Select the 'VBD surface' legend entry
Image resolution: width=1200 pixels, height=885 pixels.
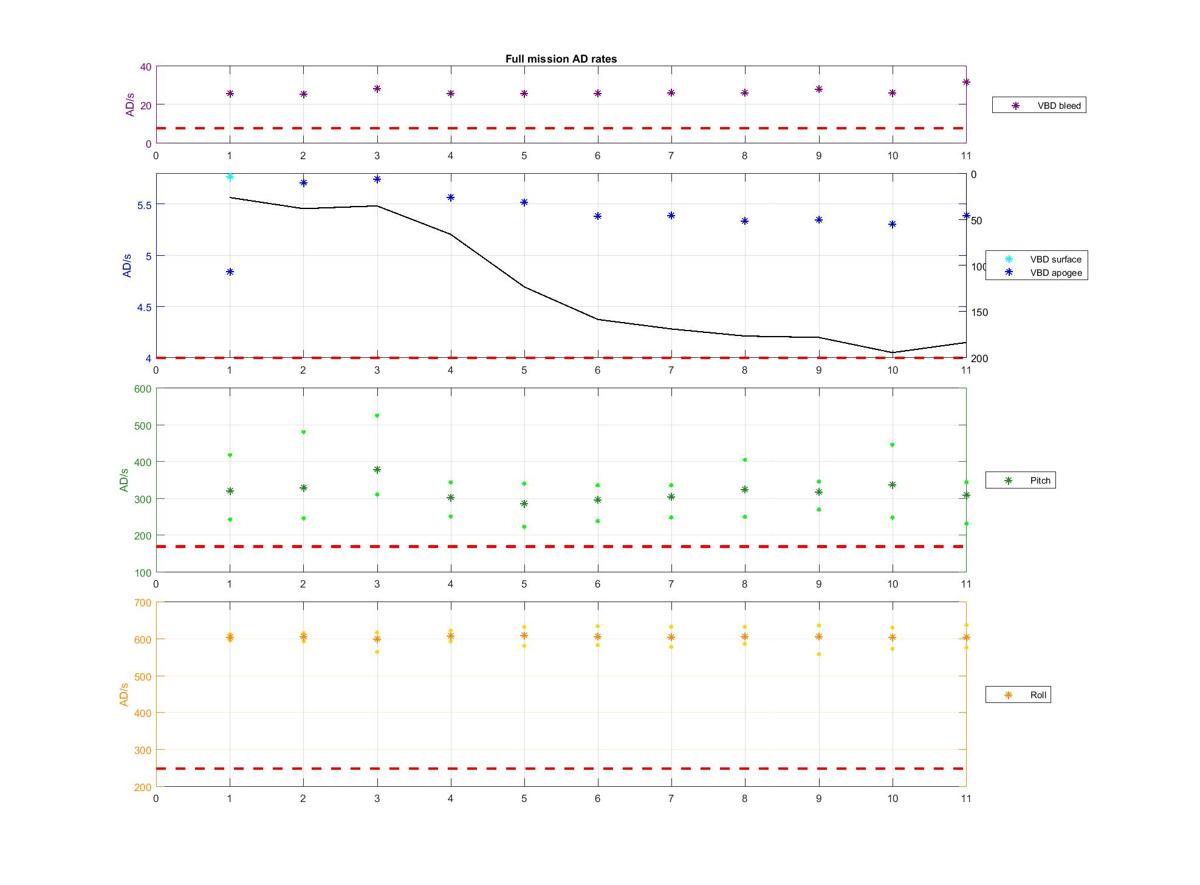[x=1038, y=259]
